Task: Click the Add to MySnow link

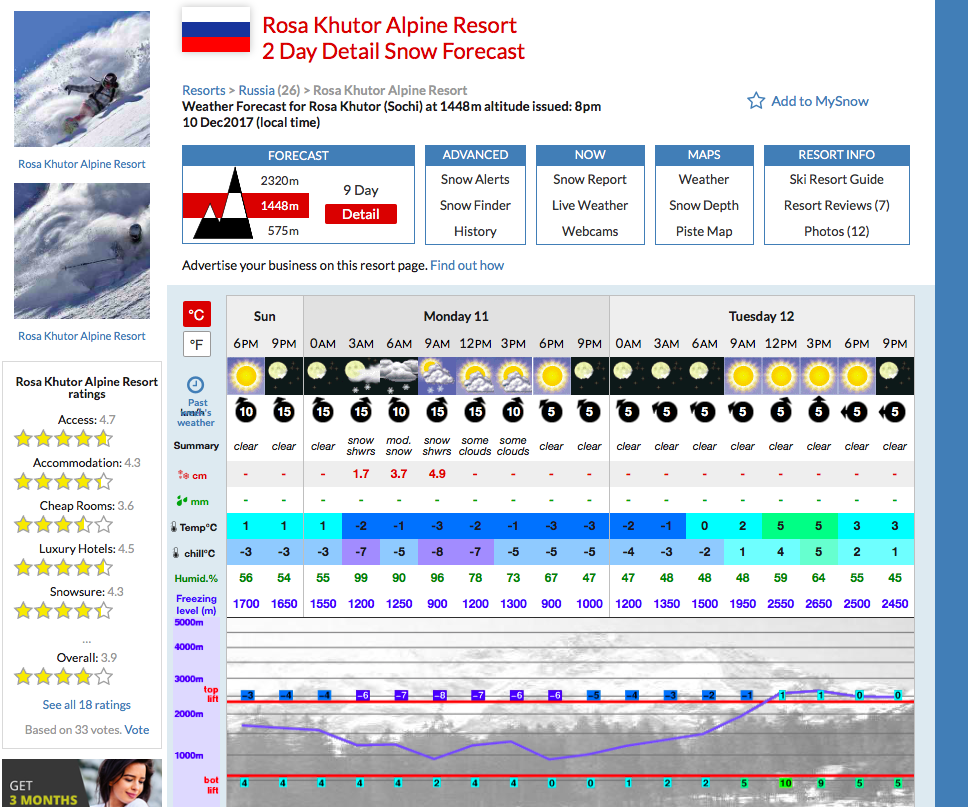Action: tap(820, 101)
